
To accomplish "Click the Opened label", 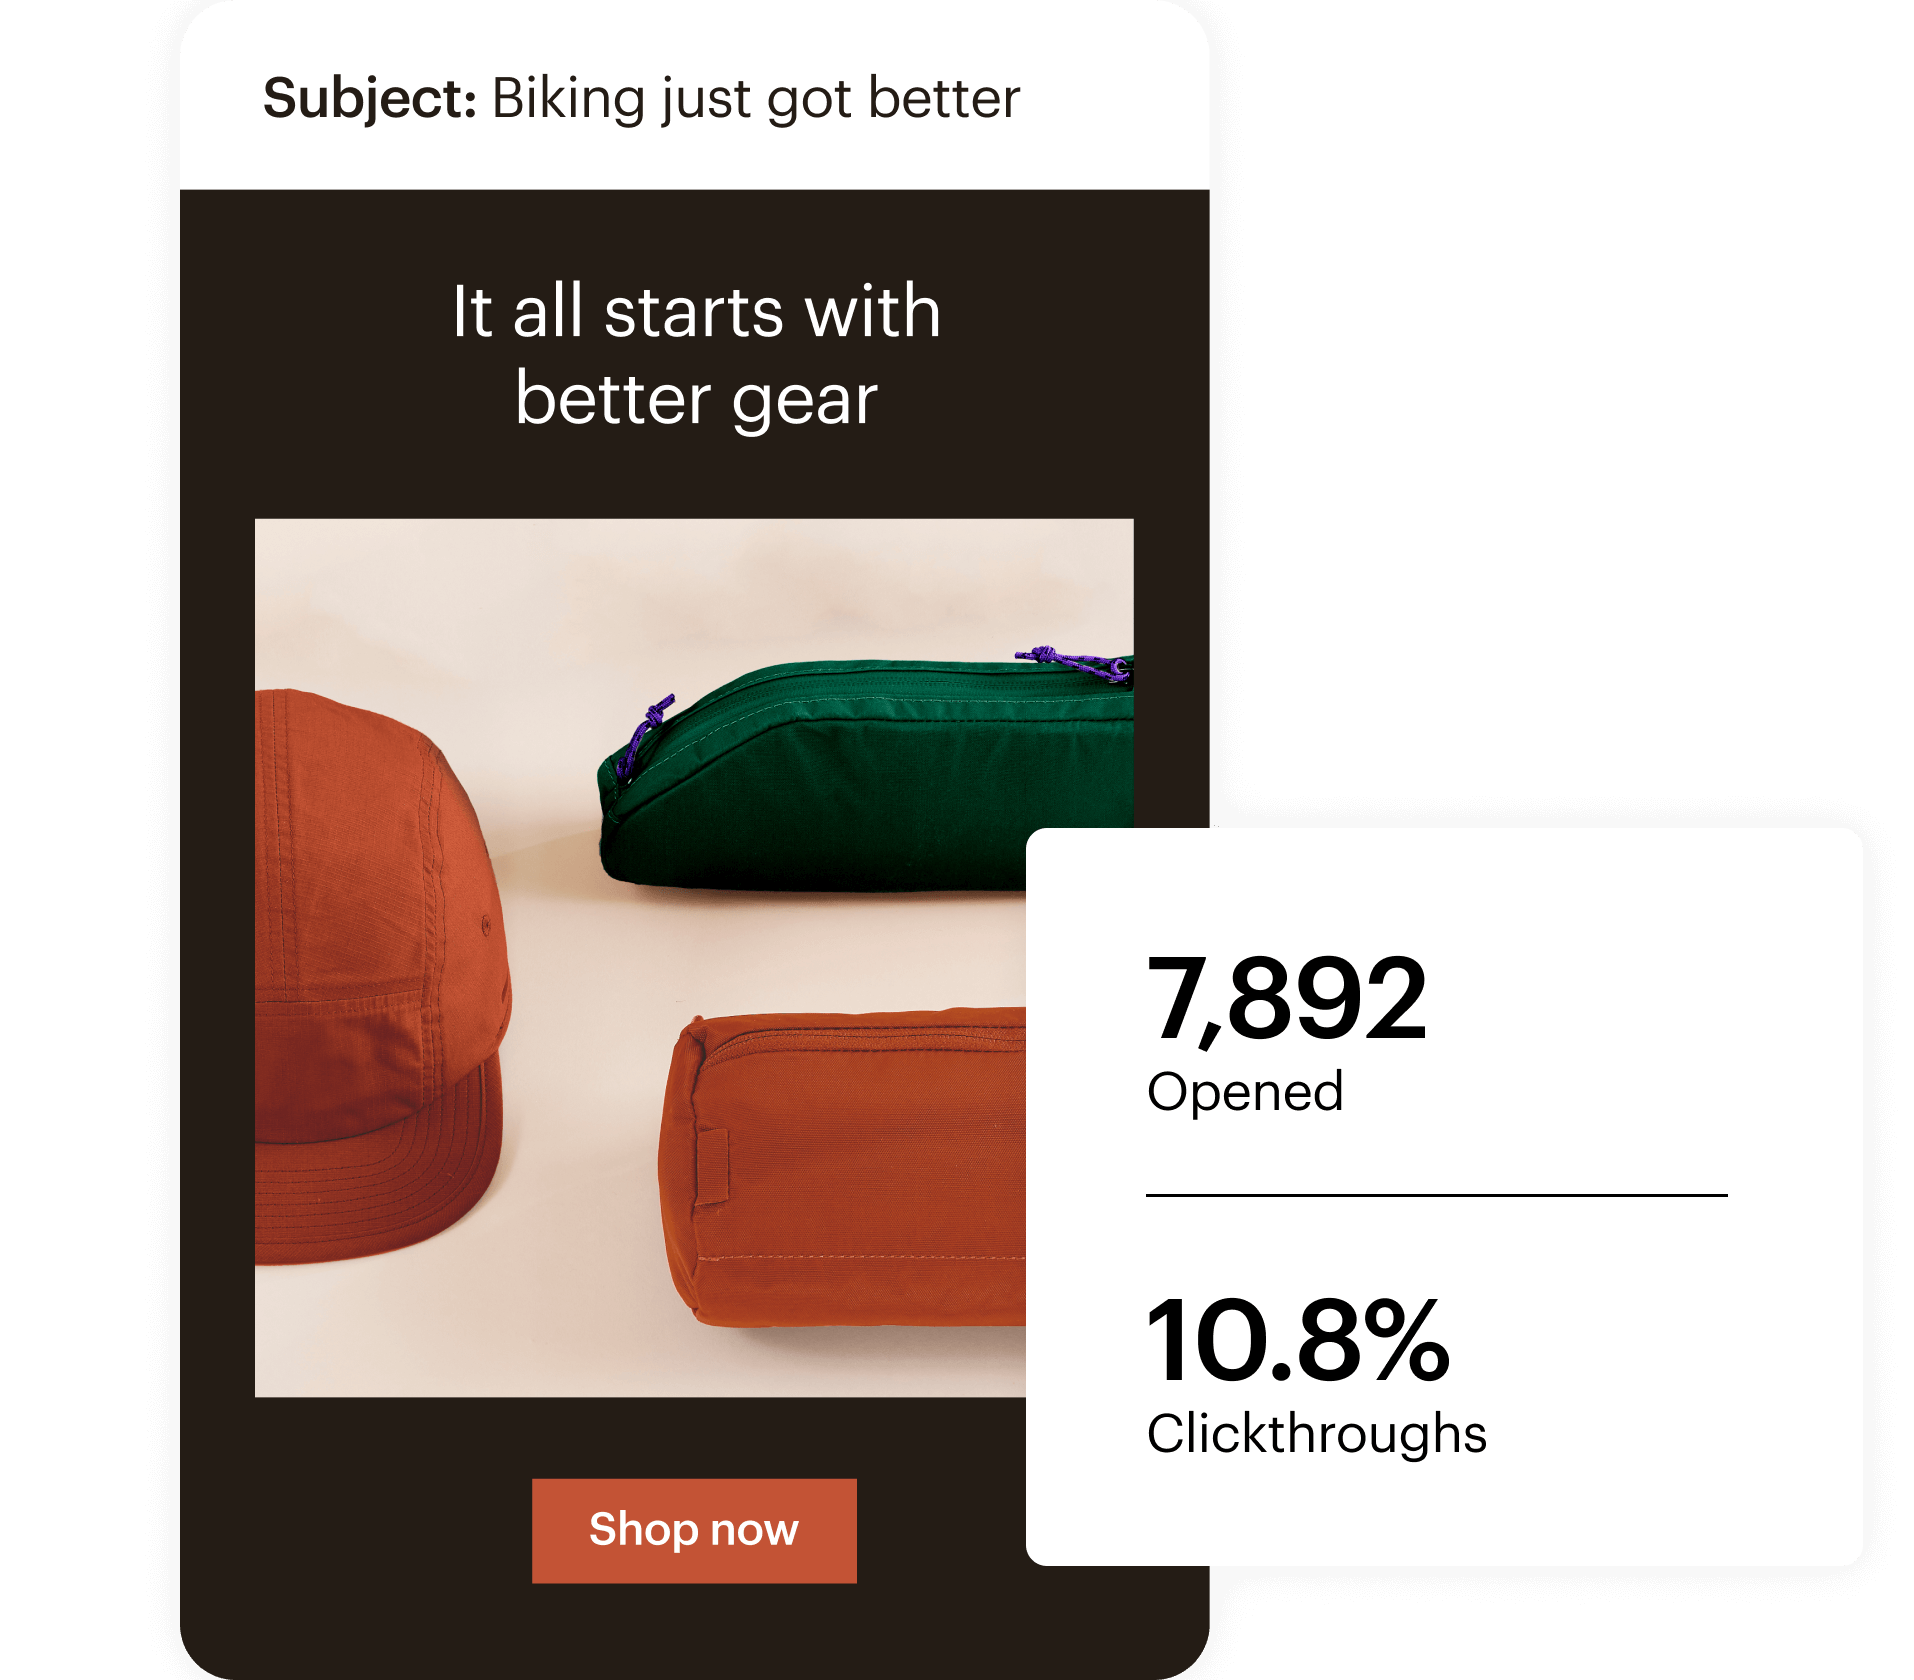I will 1245,1092.
